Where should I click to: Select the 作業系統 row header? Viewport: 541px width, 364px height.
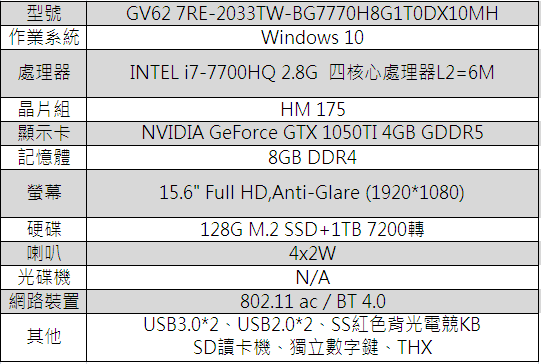(x=44, y=37)
